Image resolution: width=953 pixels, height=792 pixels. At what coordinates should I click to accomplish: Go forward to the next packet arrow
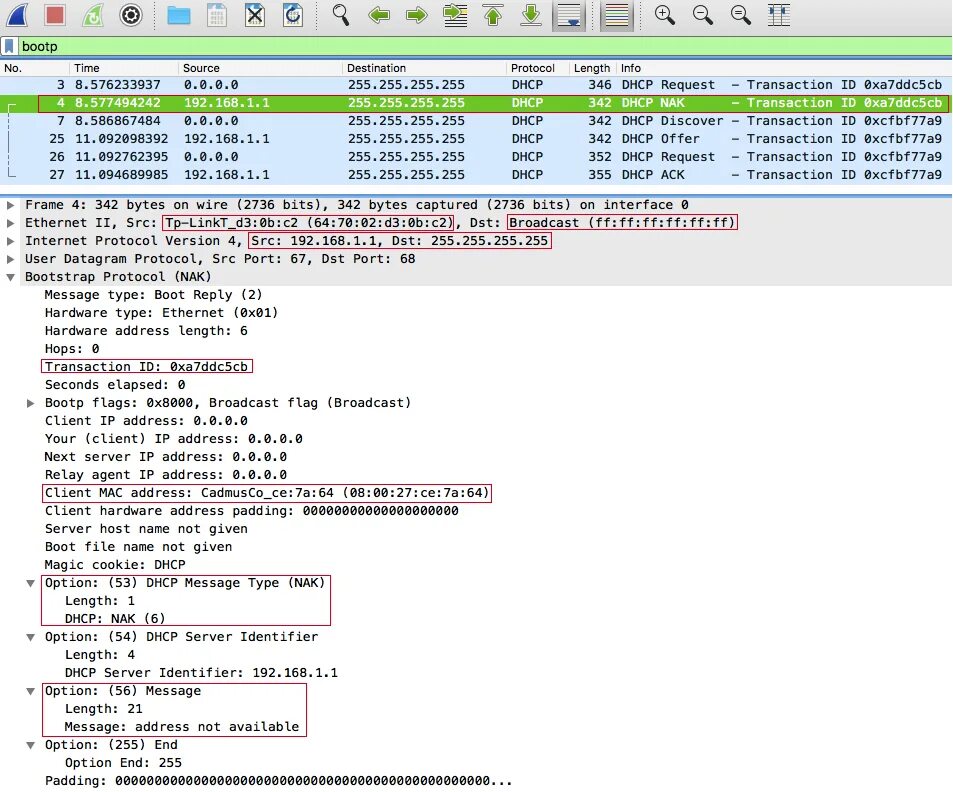[417, 15]
